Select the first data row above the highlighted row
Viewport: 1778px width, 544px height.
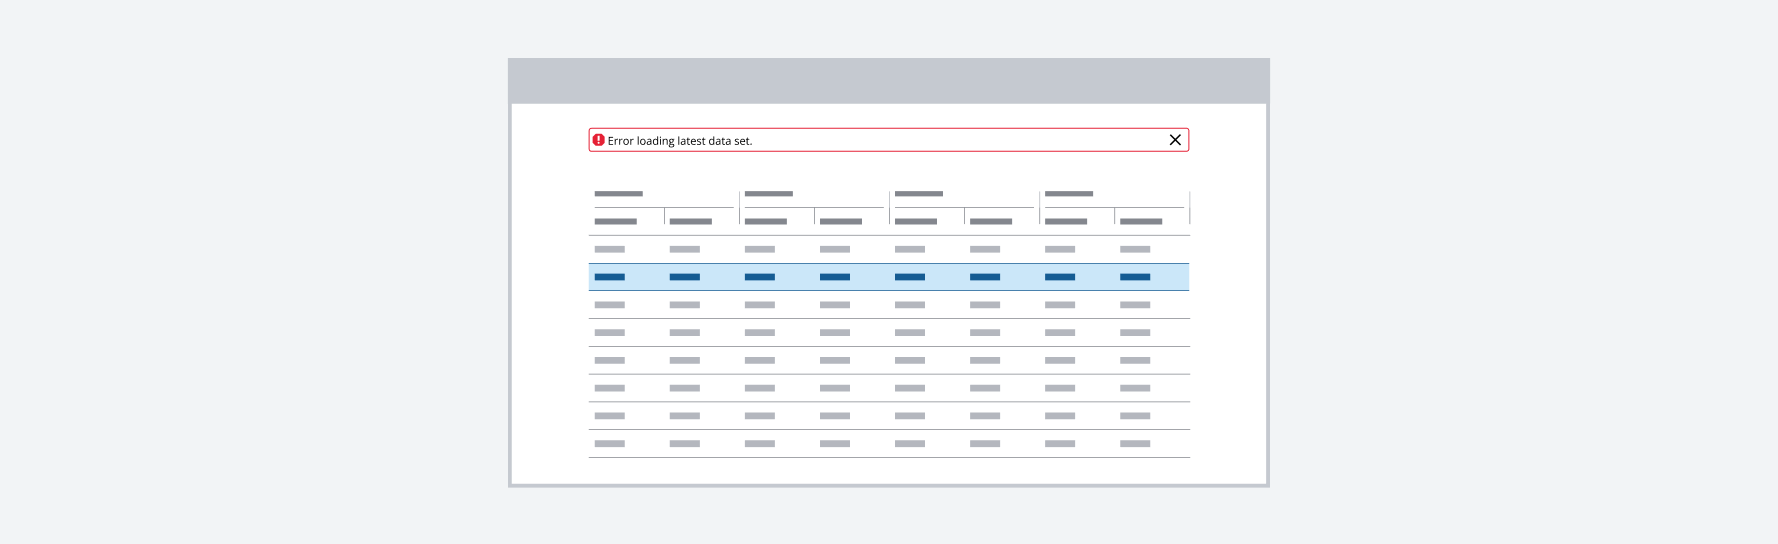coord(888,249)
